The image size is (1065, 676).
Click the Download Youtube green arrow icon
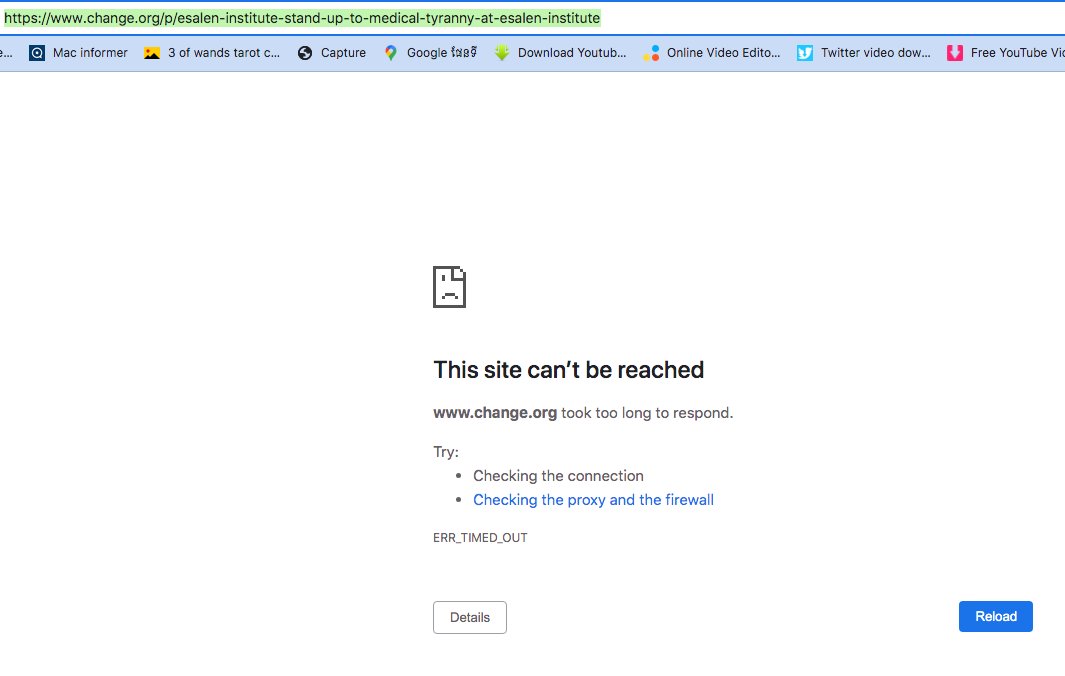click(x=501, y=53)
